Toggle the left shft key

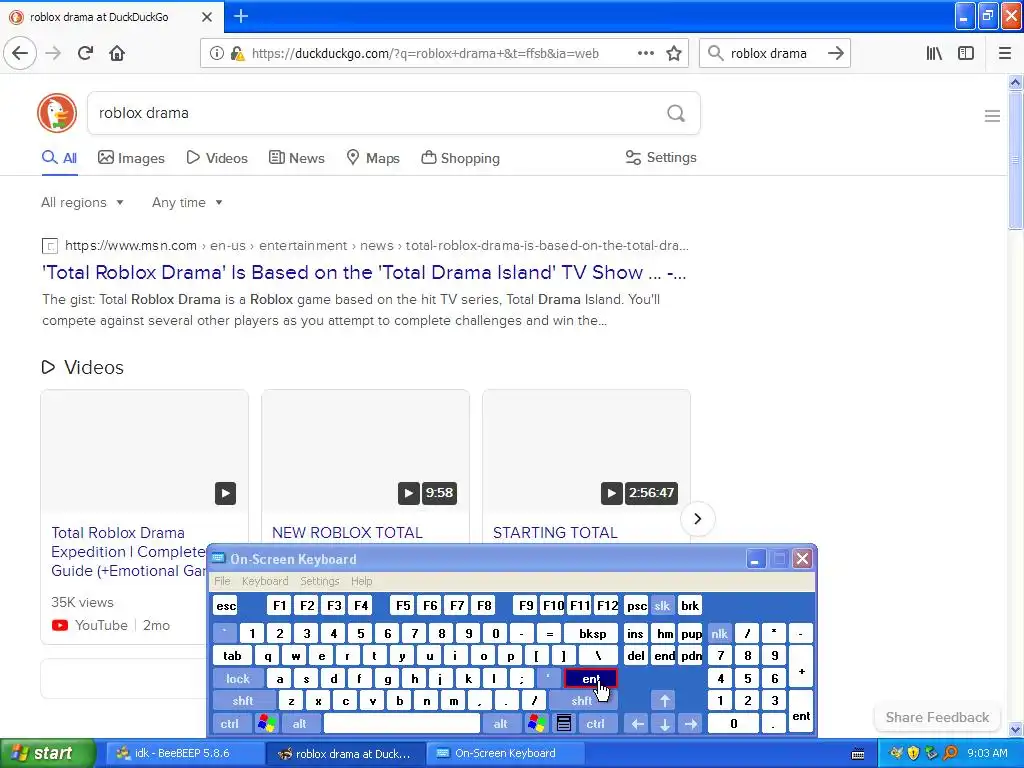pos(243,701)
